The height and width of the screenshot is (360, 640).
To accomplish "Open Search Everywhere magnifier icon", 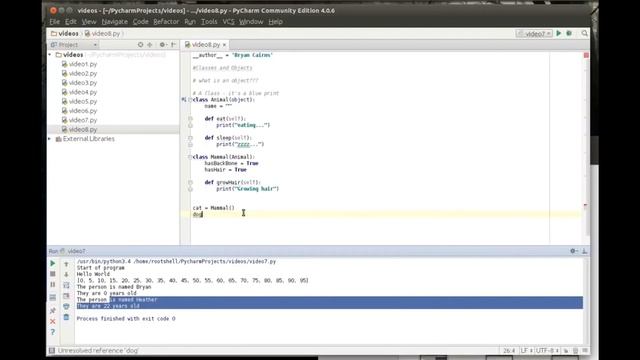I will pyautogui.click(x=584, y=33).
